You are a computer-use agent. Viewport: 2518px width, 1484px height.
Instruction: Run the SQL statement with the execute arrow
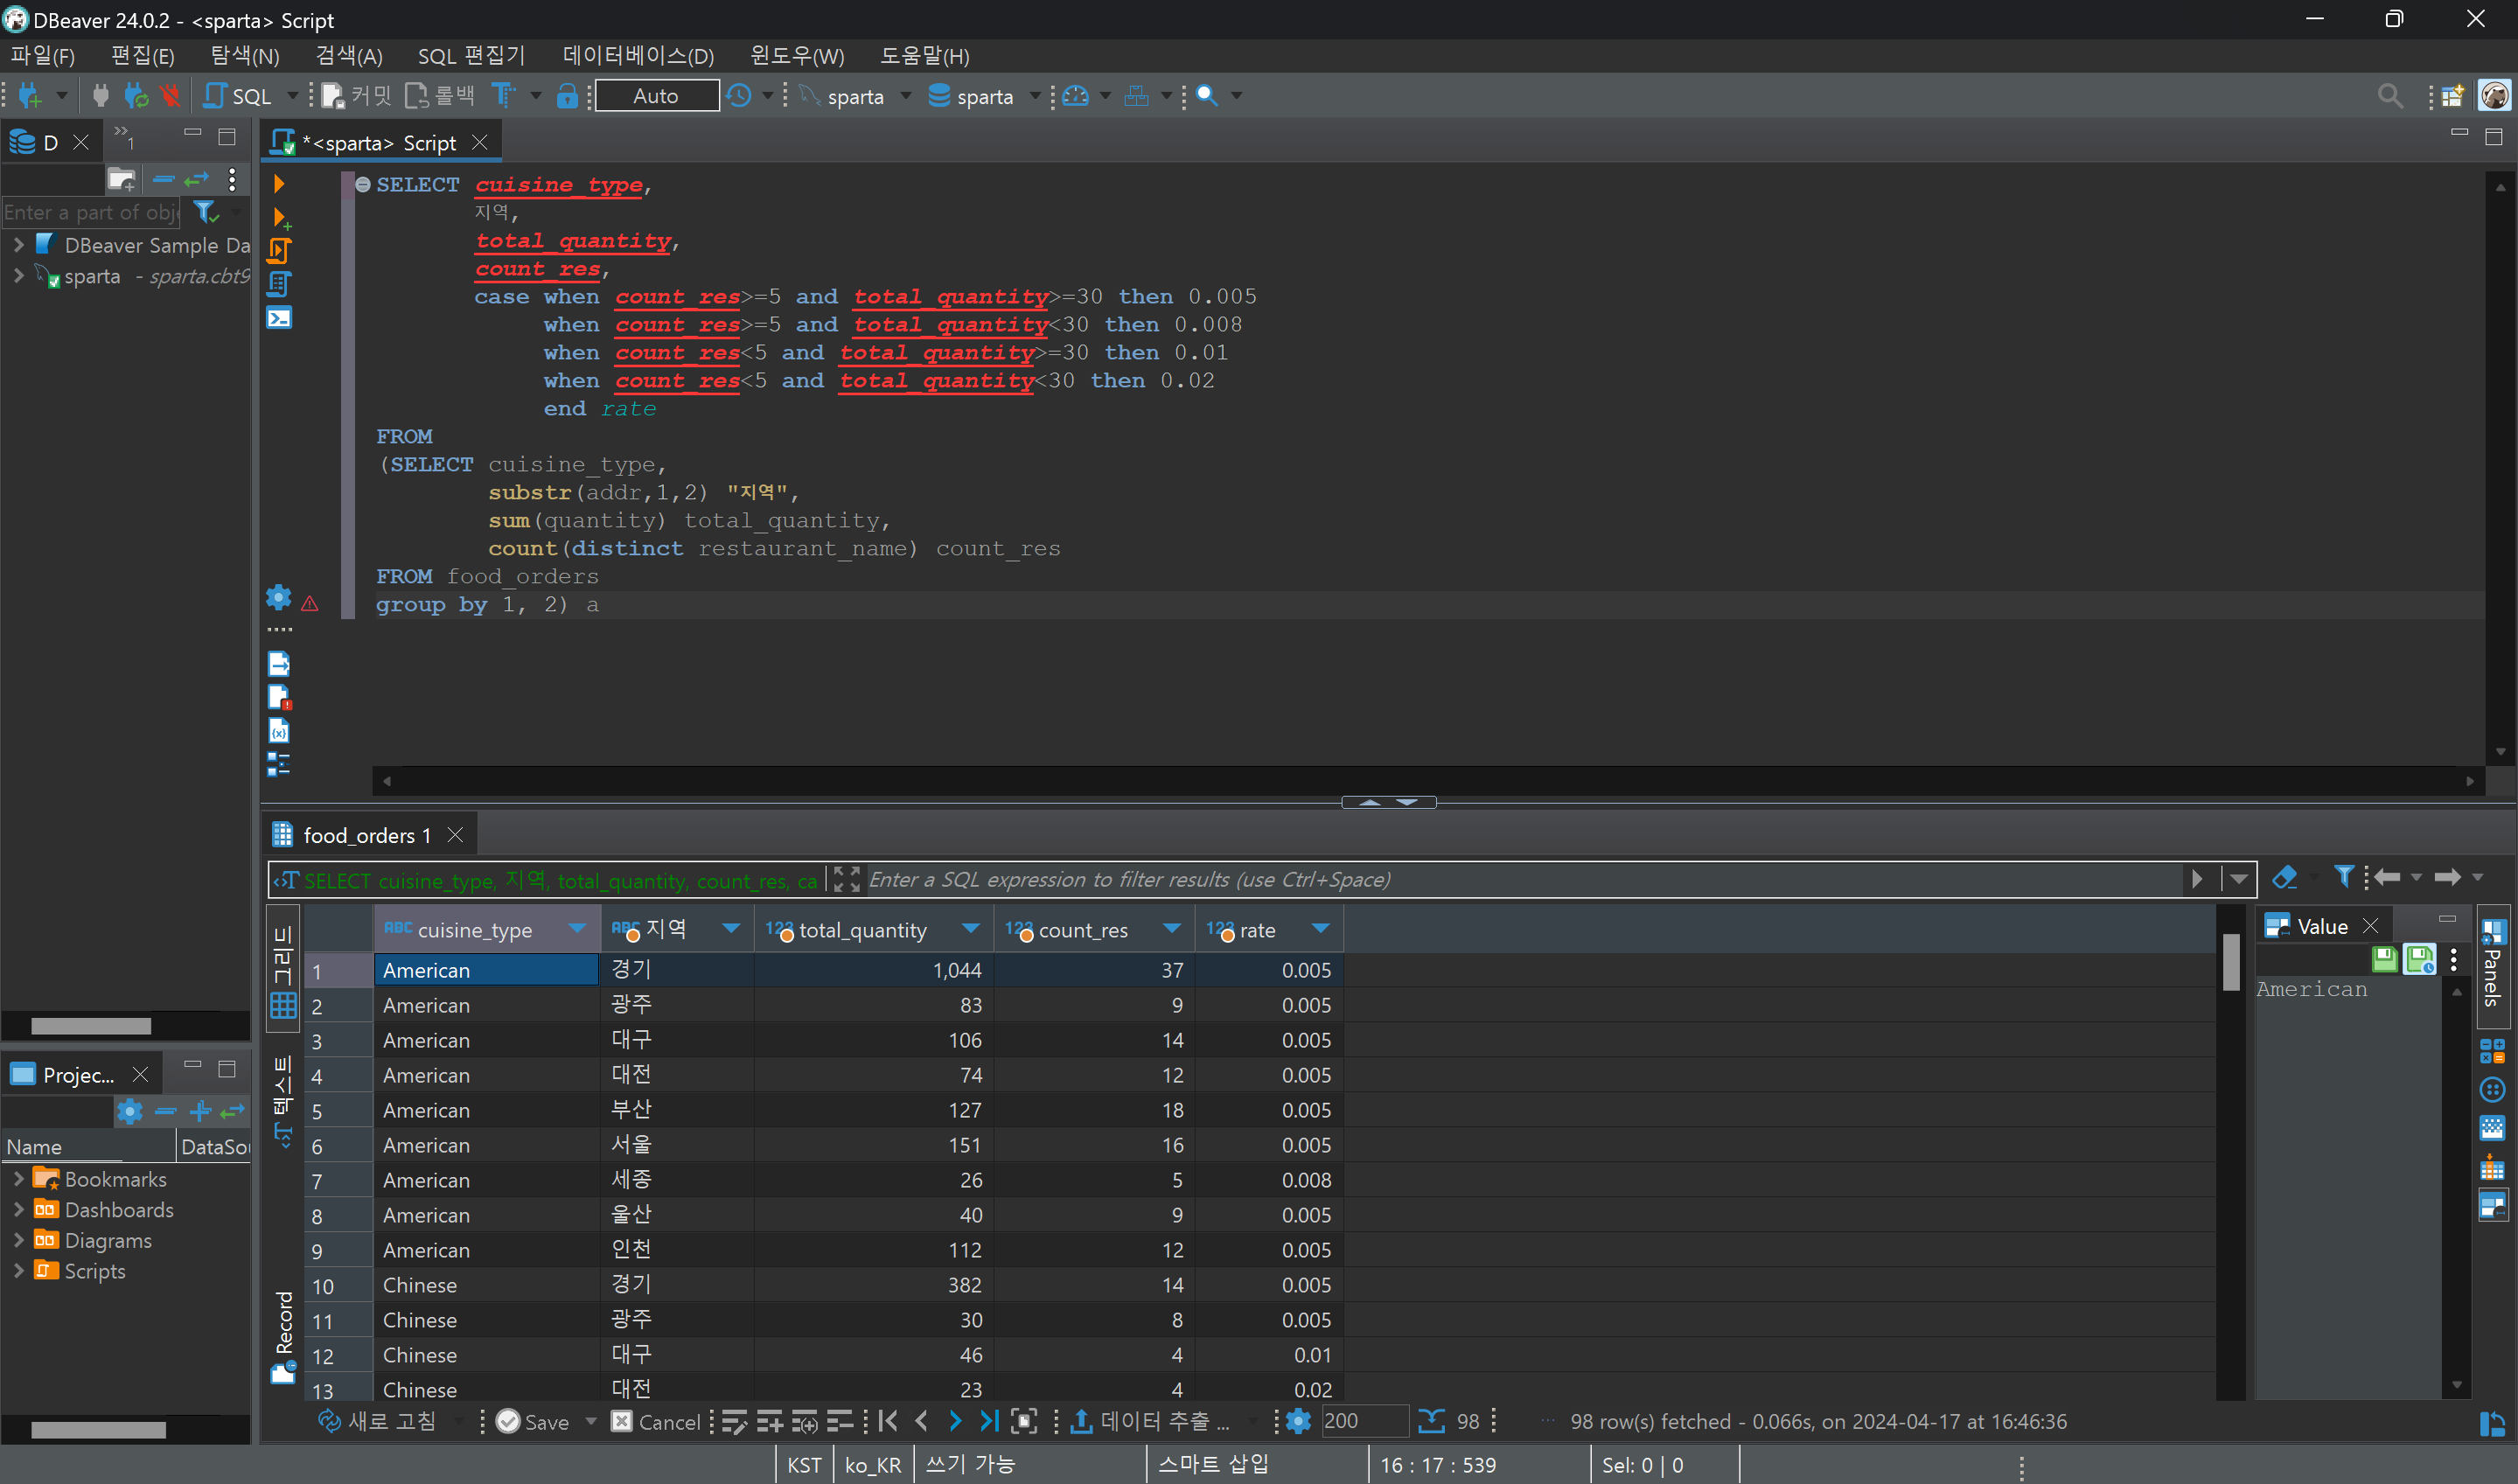(x=279, y=184)
